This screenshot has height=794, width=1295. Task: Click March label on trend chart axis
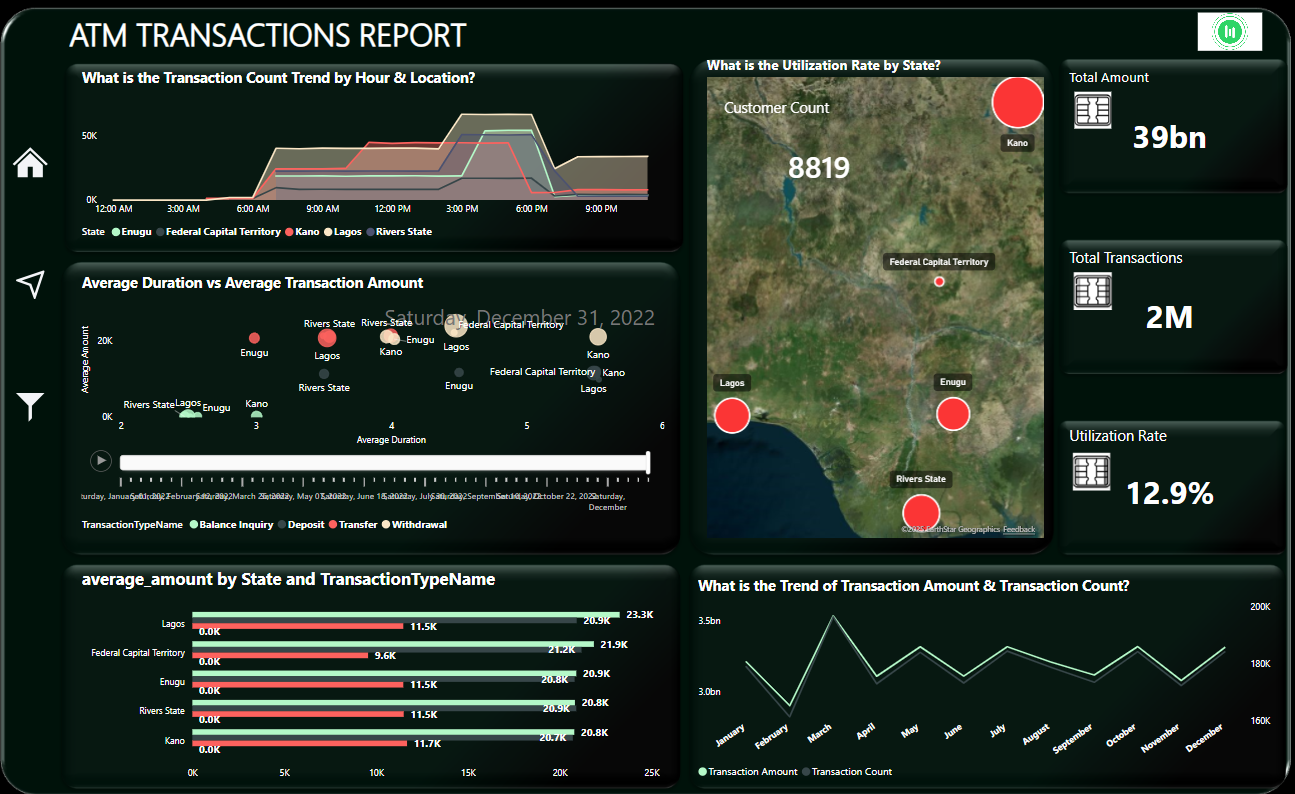pos(820,733)
